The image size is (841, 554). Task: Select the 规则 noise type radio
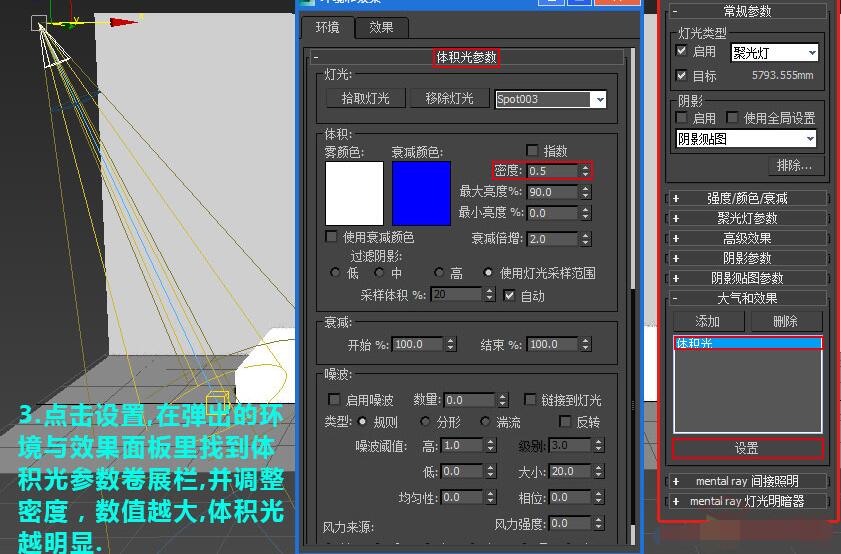pyautogui.click(x=362, y=422)
